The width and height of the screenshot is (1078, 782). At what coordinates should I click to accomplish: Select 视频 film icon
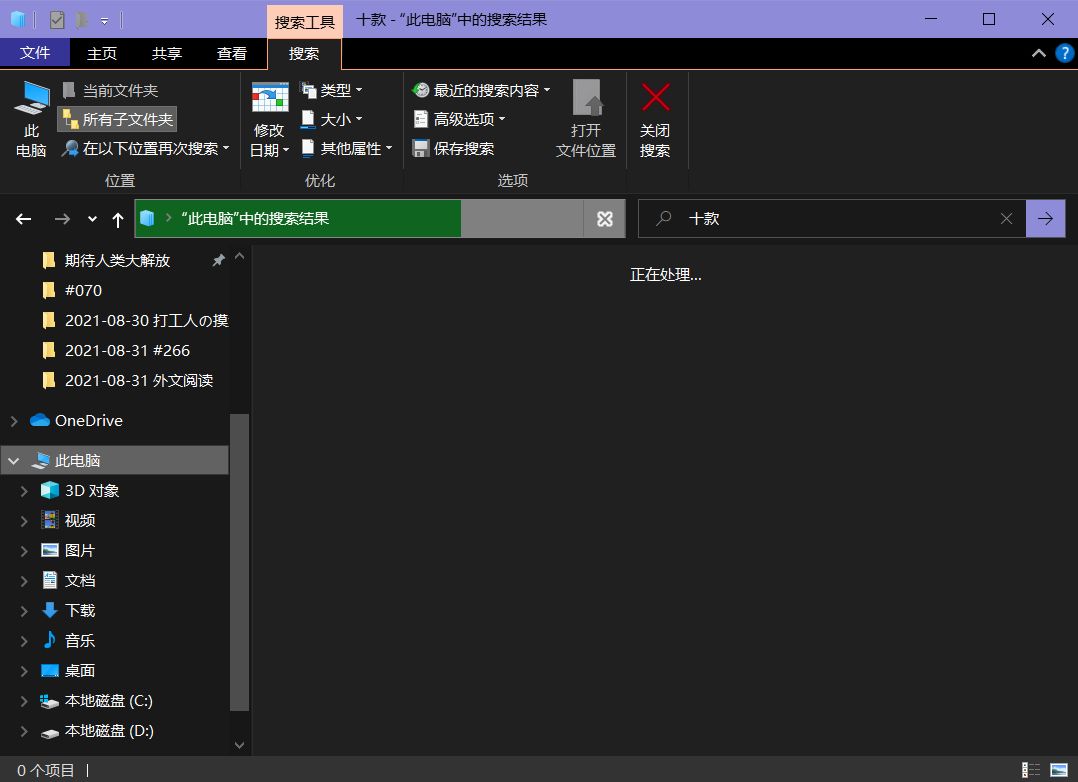coord(50,520)
